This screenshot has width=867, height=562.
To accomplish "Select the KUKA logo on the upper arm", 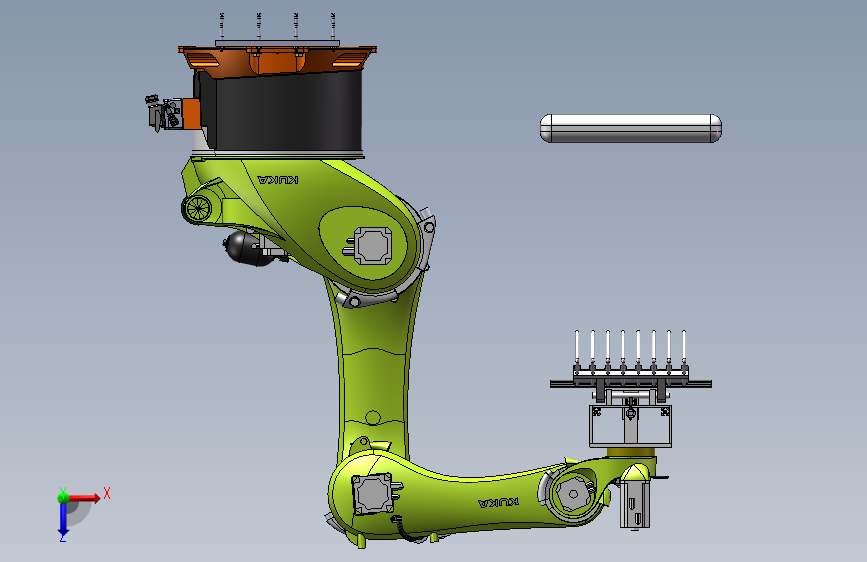I will [x=278, y=180].
